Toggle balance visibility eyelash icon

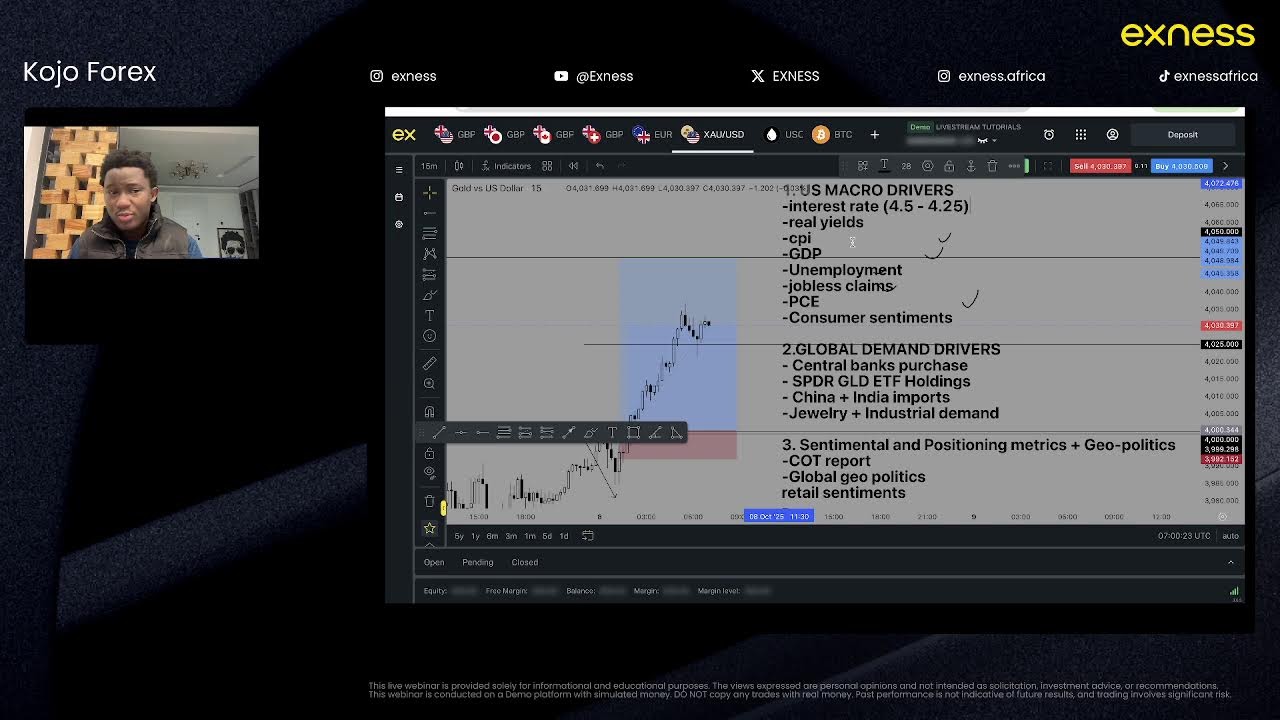click(983, 141)
